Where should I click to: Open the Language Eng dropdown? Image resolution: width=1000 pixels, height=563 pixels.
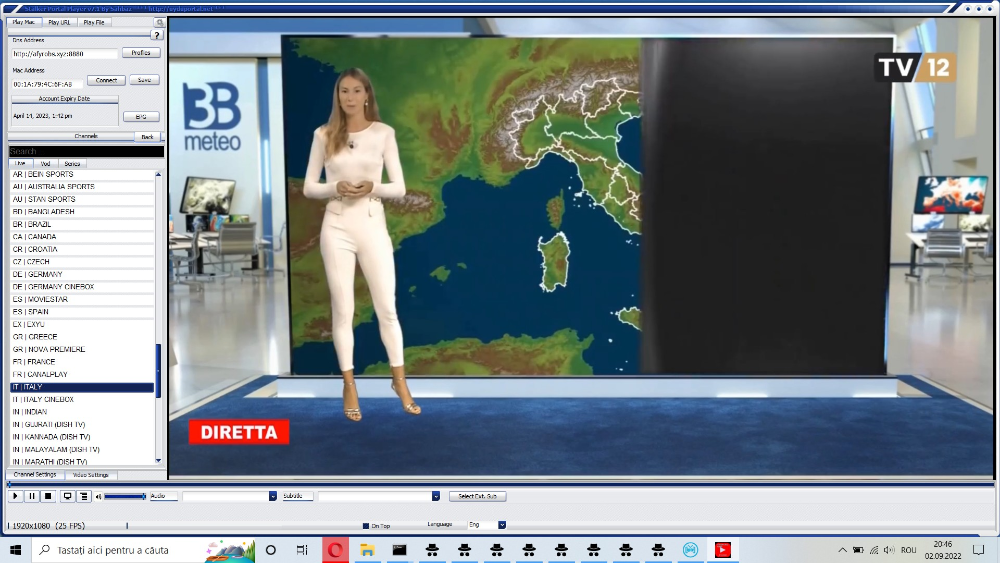click(502, 525)
